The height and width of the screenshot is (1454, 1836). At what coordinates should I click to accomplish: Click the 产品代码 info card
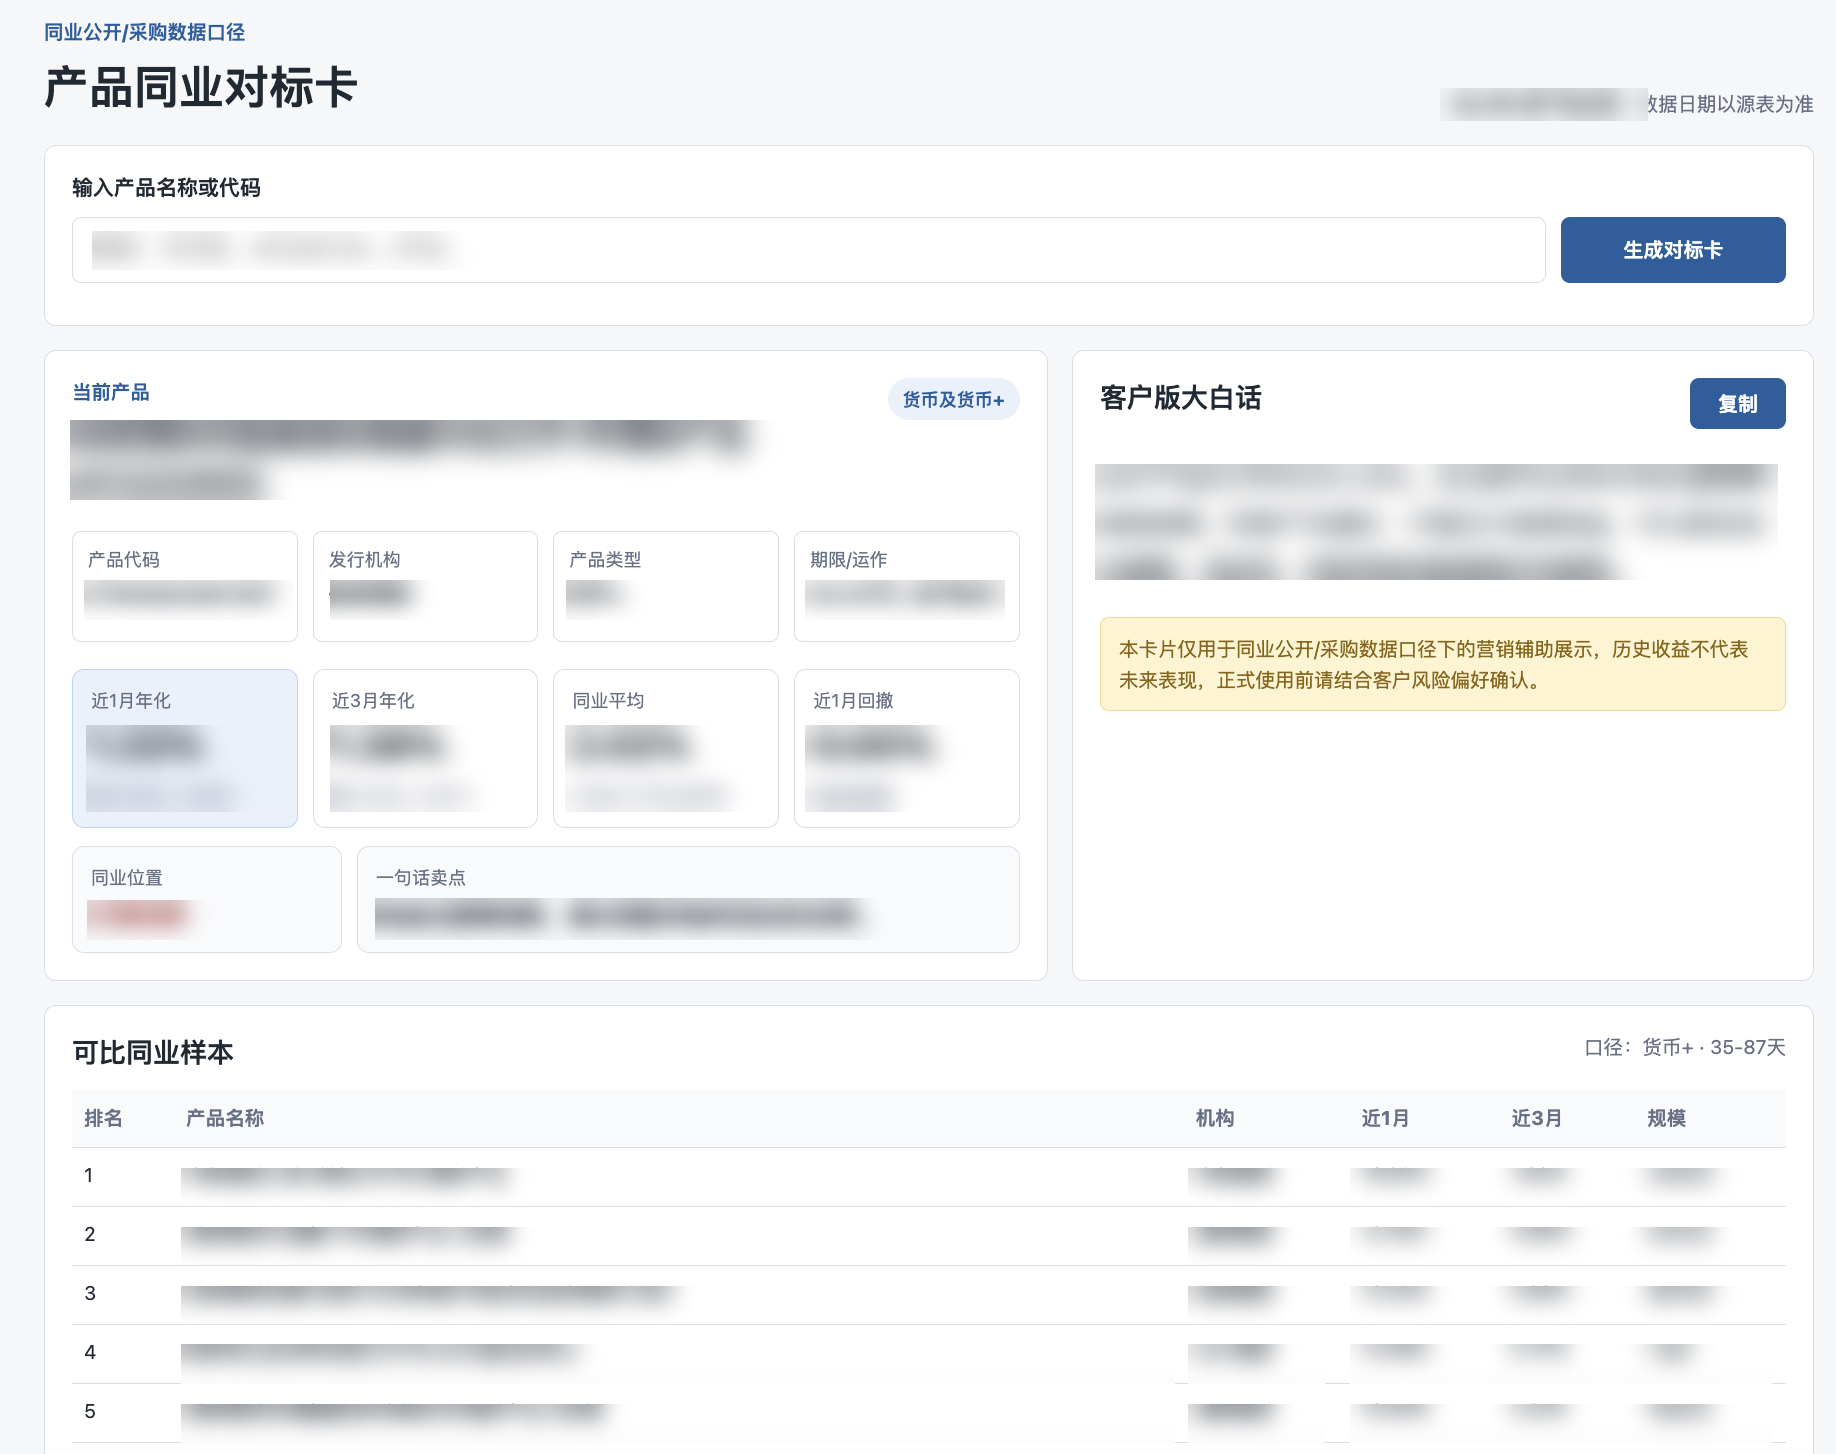point(185,586)
